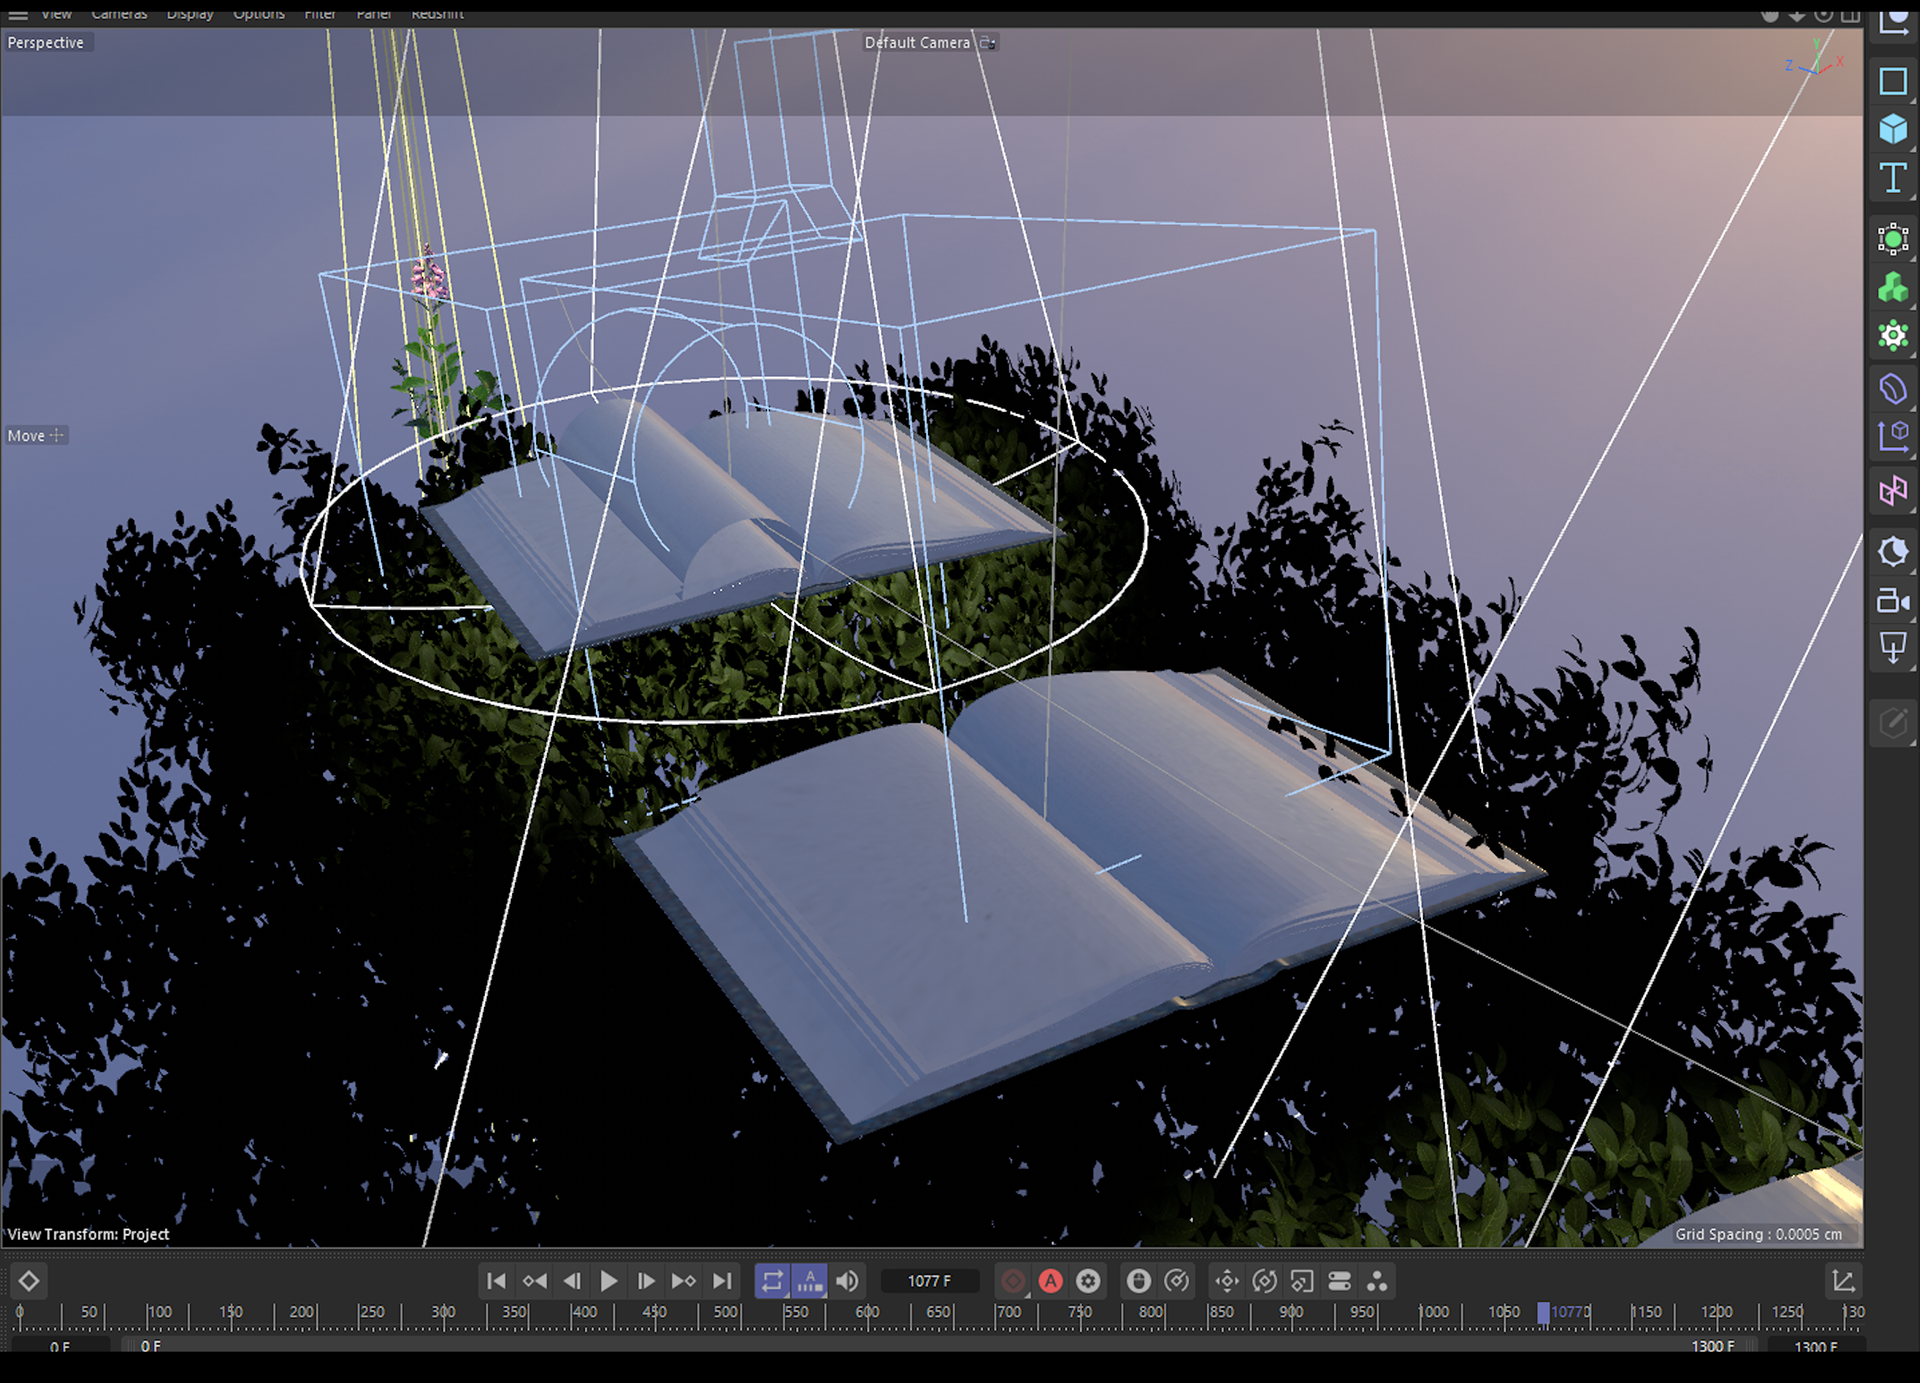The height and width of the screenshot is (1383, 1920).
Task: Open the Display viewport menu
Action: point(190,14)
